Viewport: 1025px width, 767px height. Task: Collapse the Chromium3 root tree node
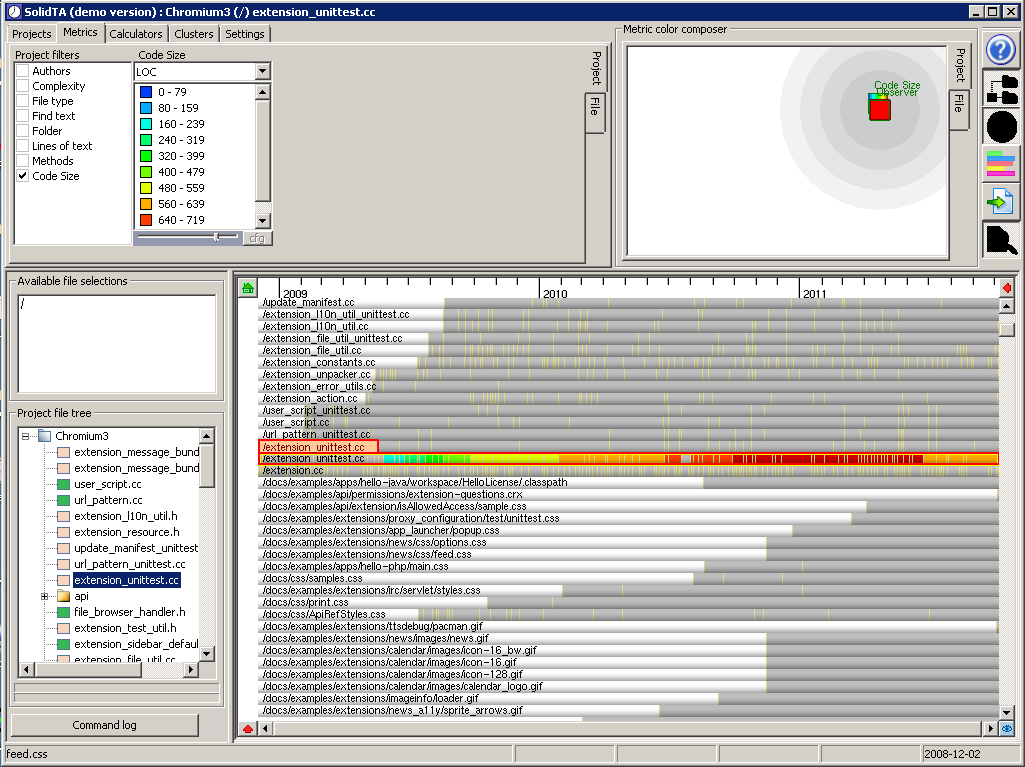tap(27, 437)
